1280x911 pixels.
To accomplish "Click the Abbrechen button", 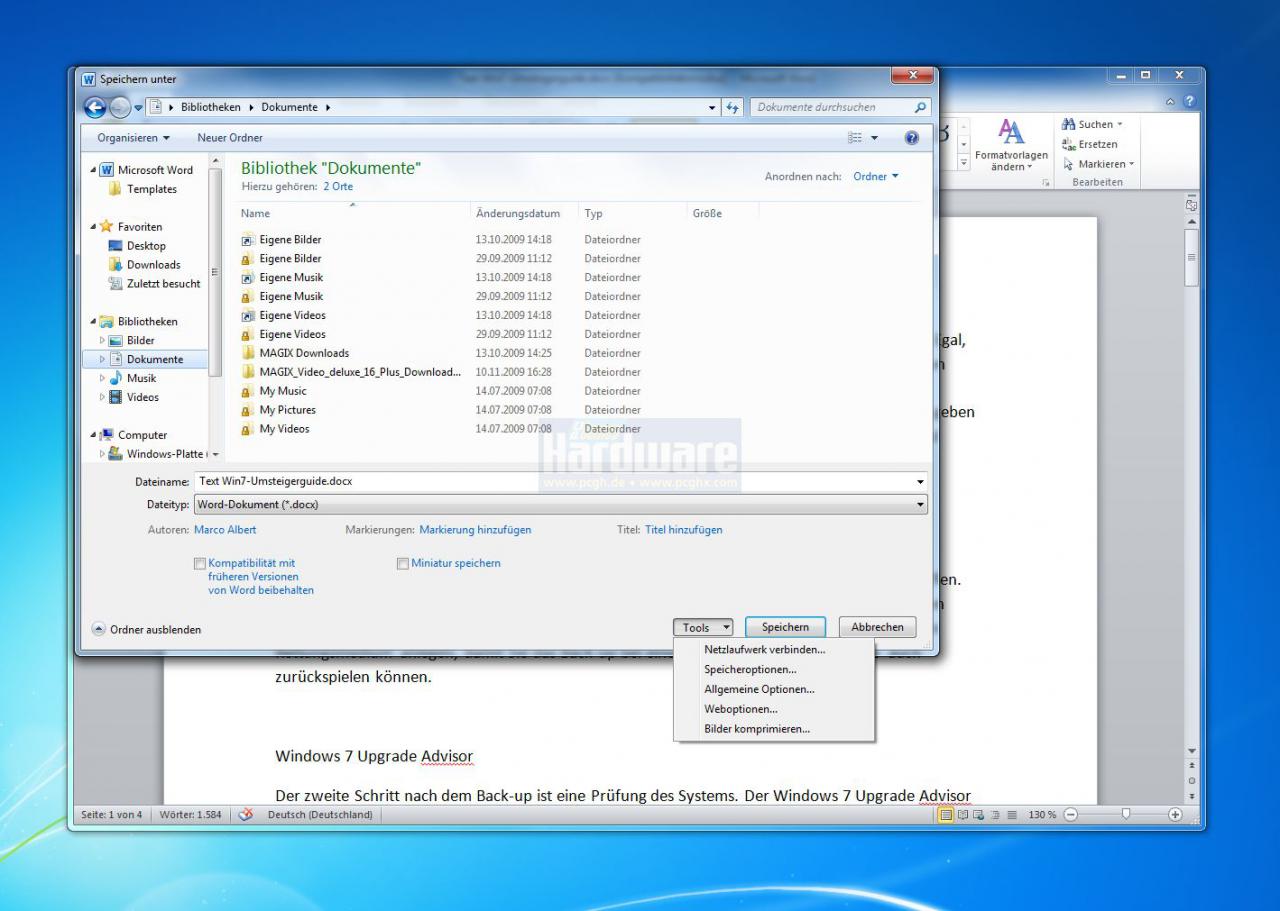I will coord(877,627).
